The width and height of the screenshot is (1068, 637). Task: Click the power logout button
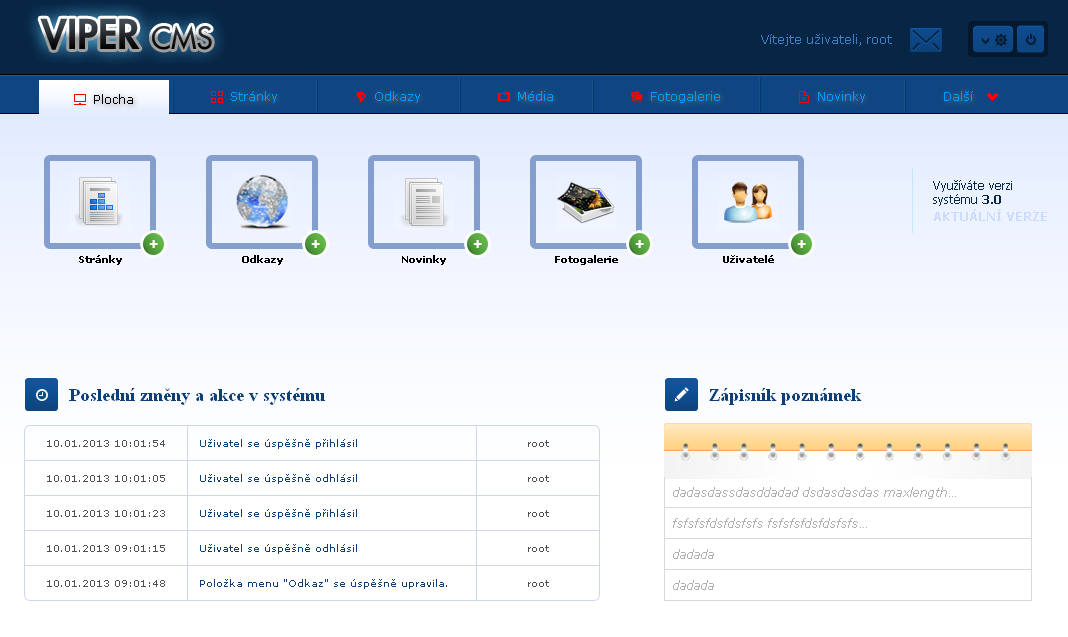pyautogui.click(x=1031, y=40)
